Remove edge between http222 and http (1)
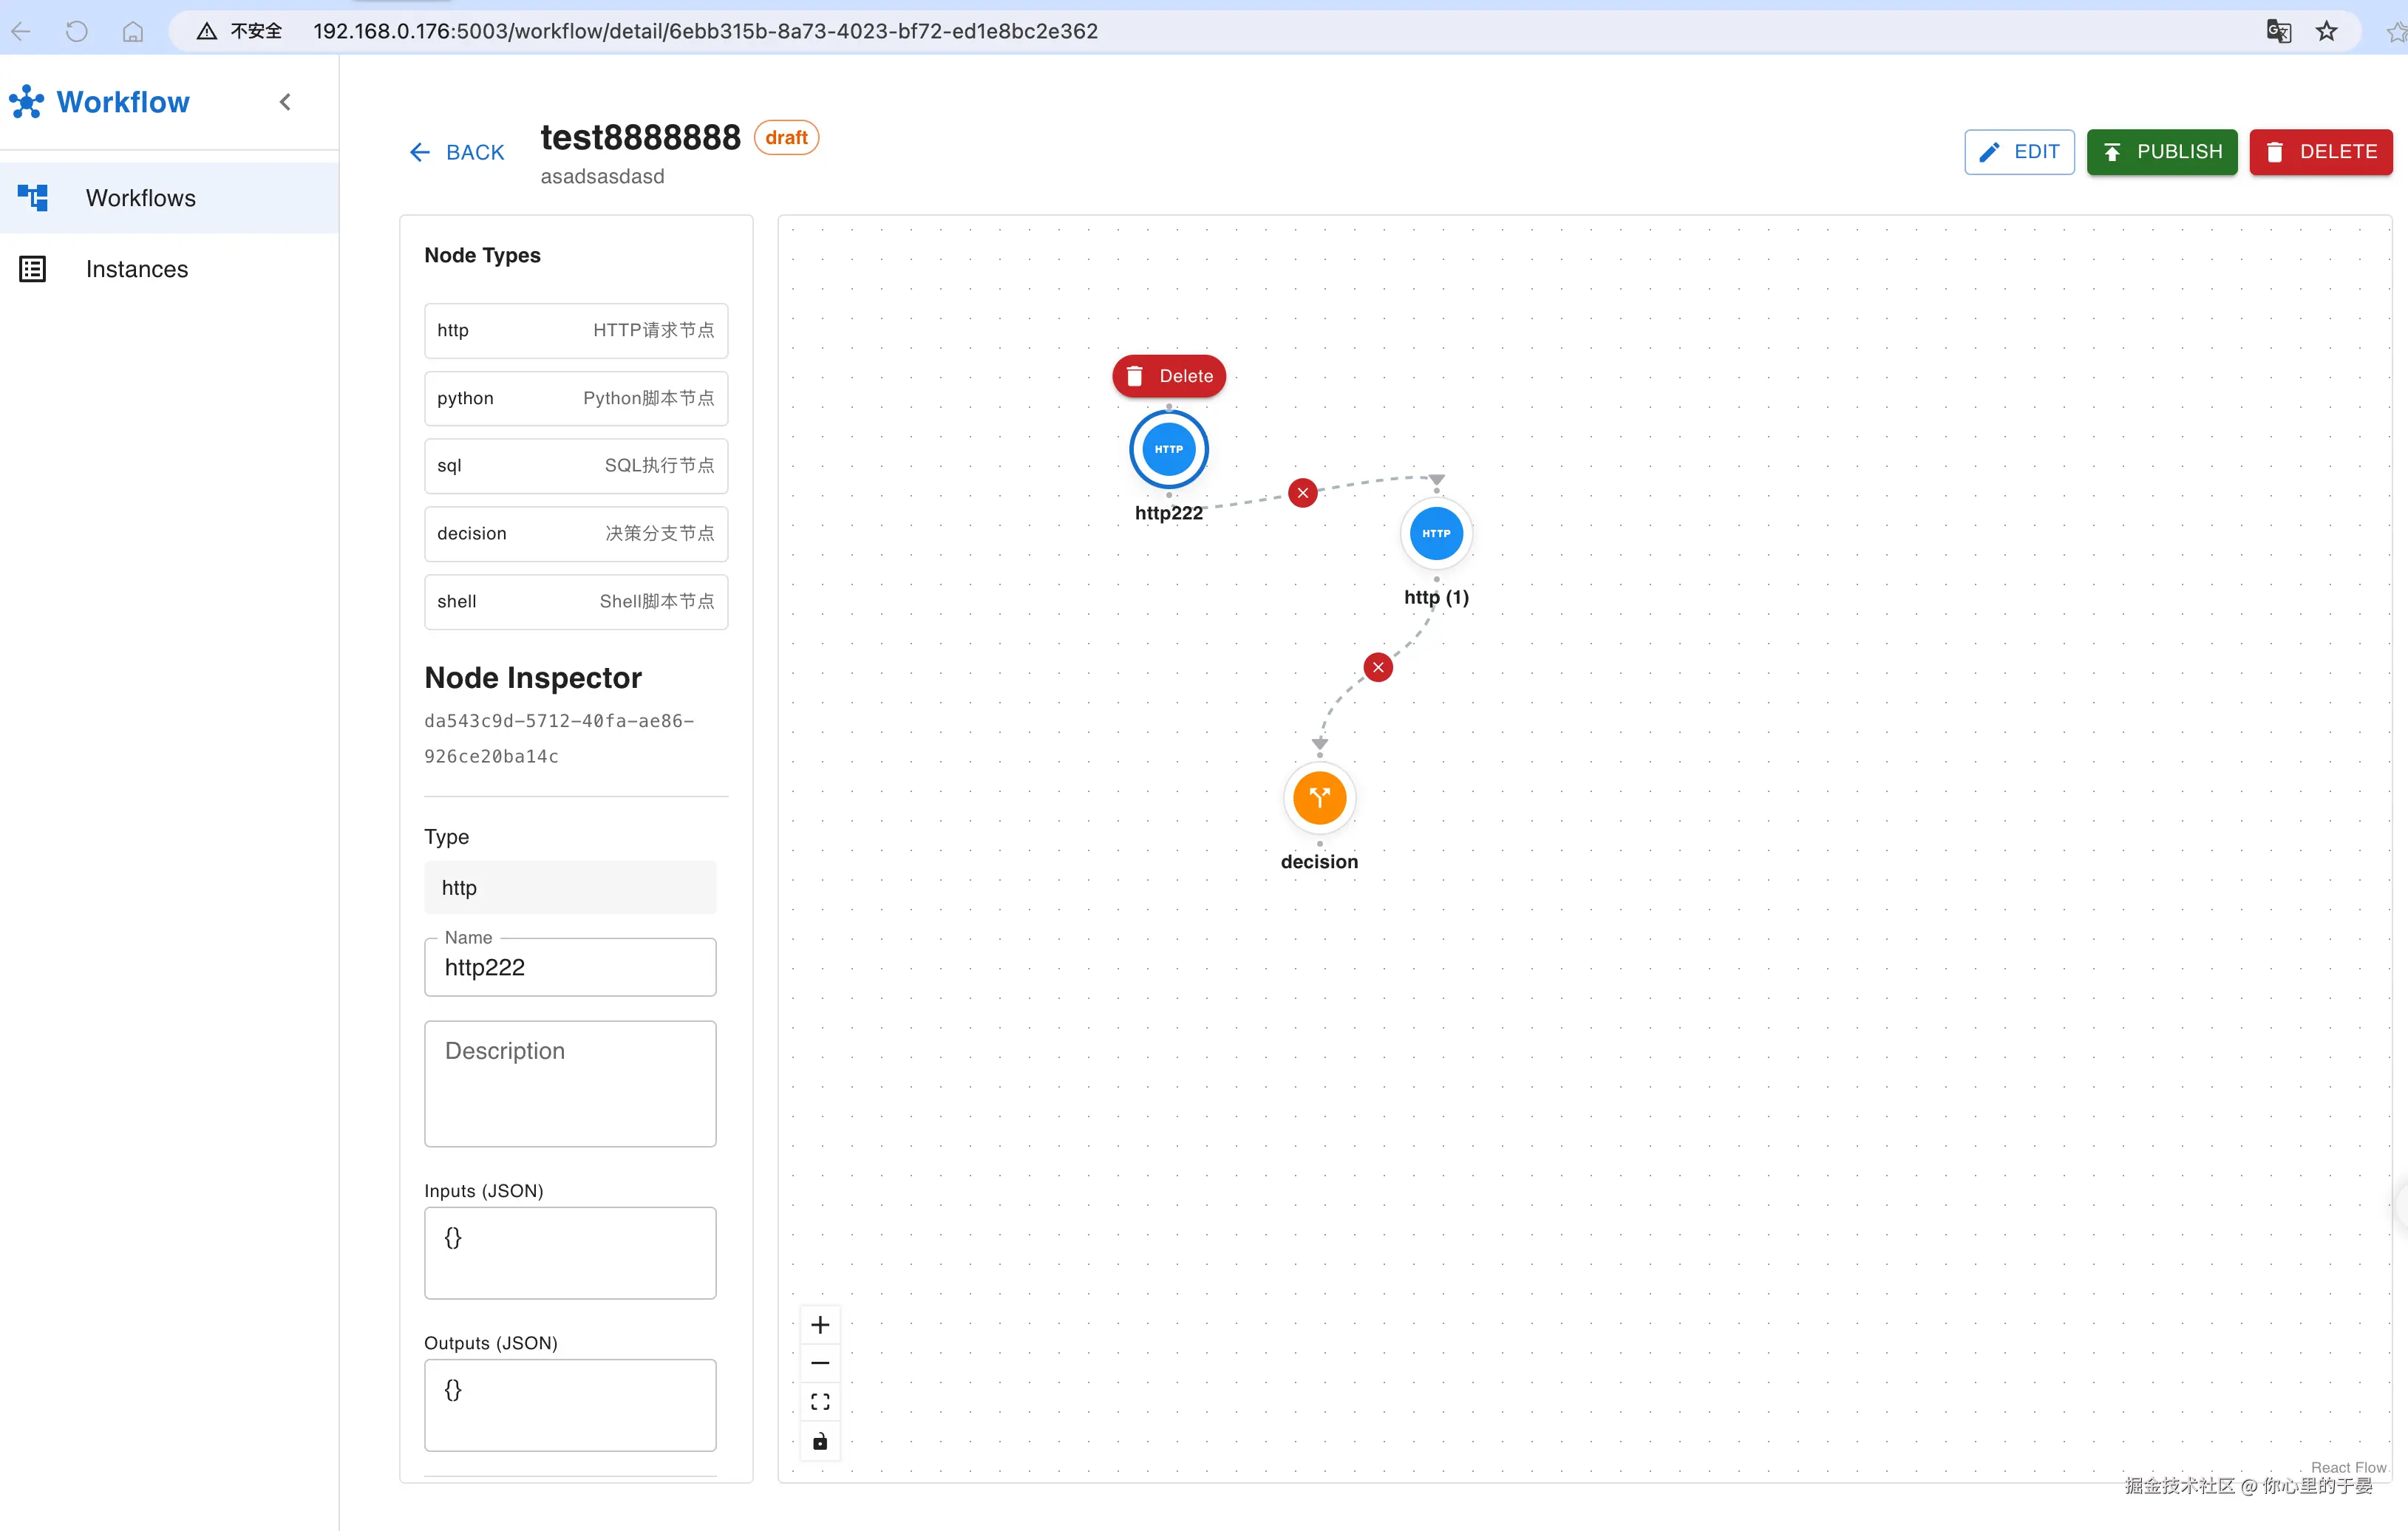 pos(1302,493)
